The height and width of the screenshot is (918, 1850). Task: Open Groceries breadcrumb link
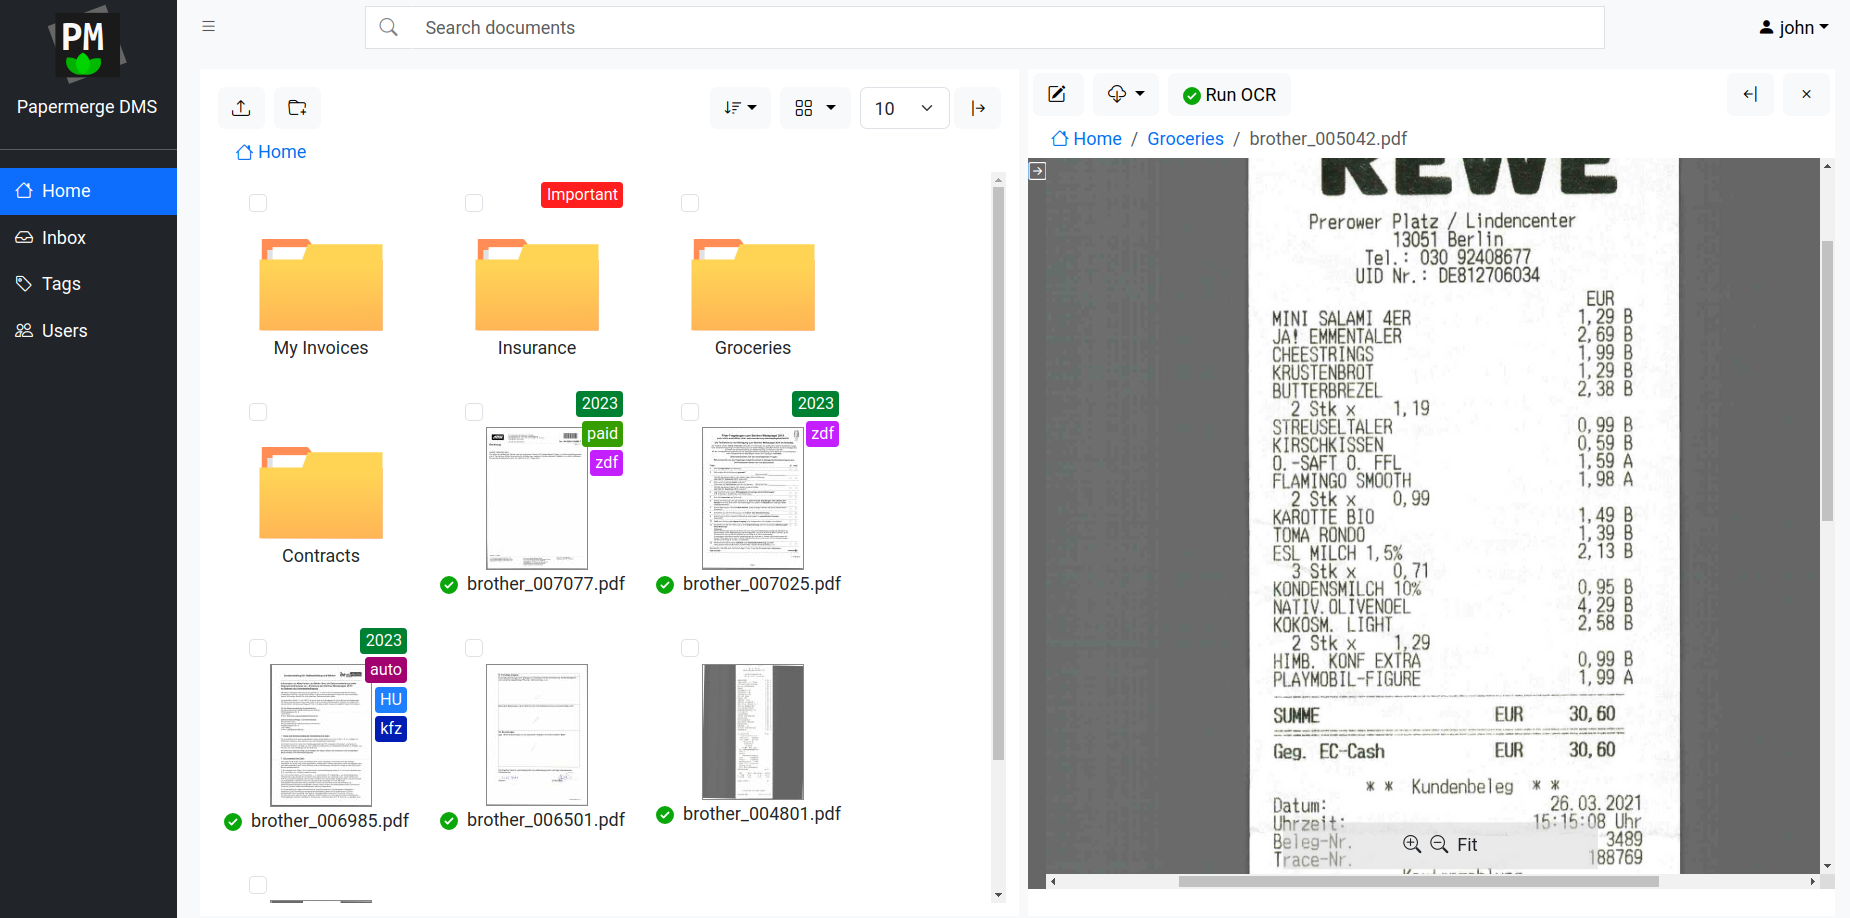pos(1184,139)
